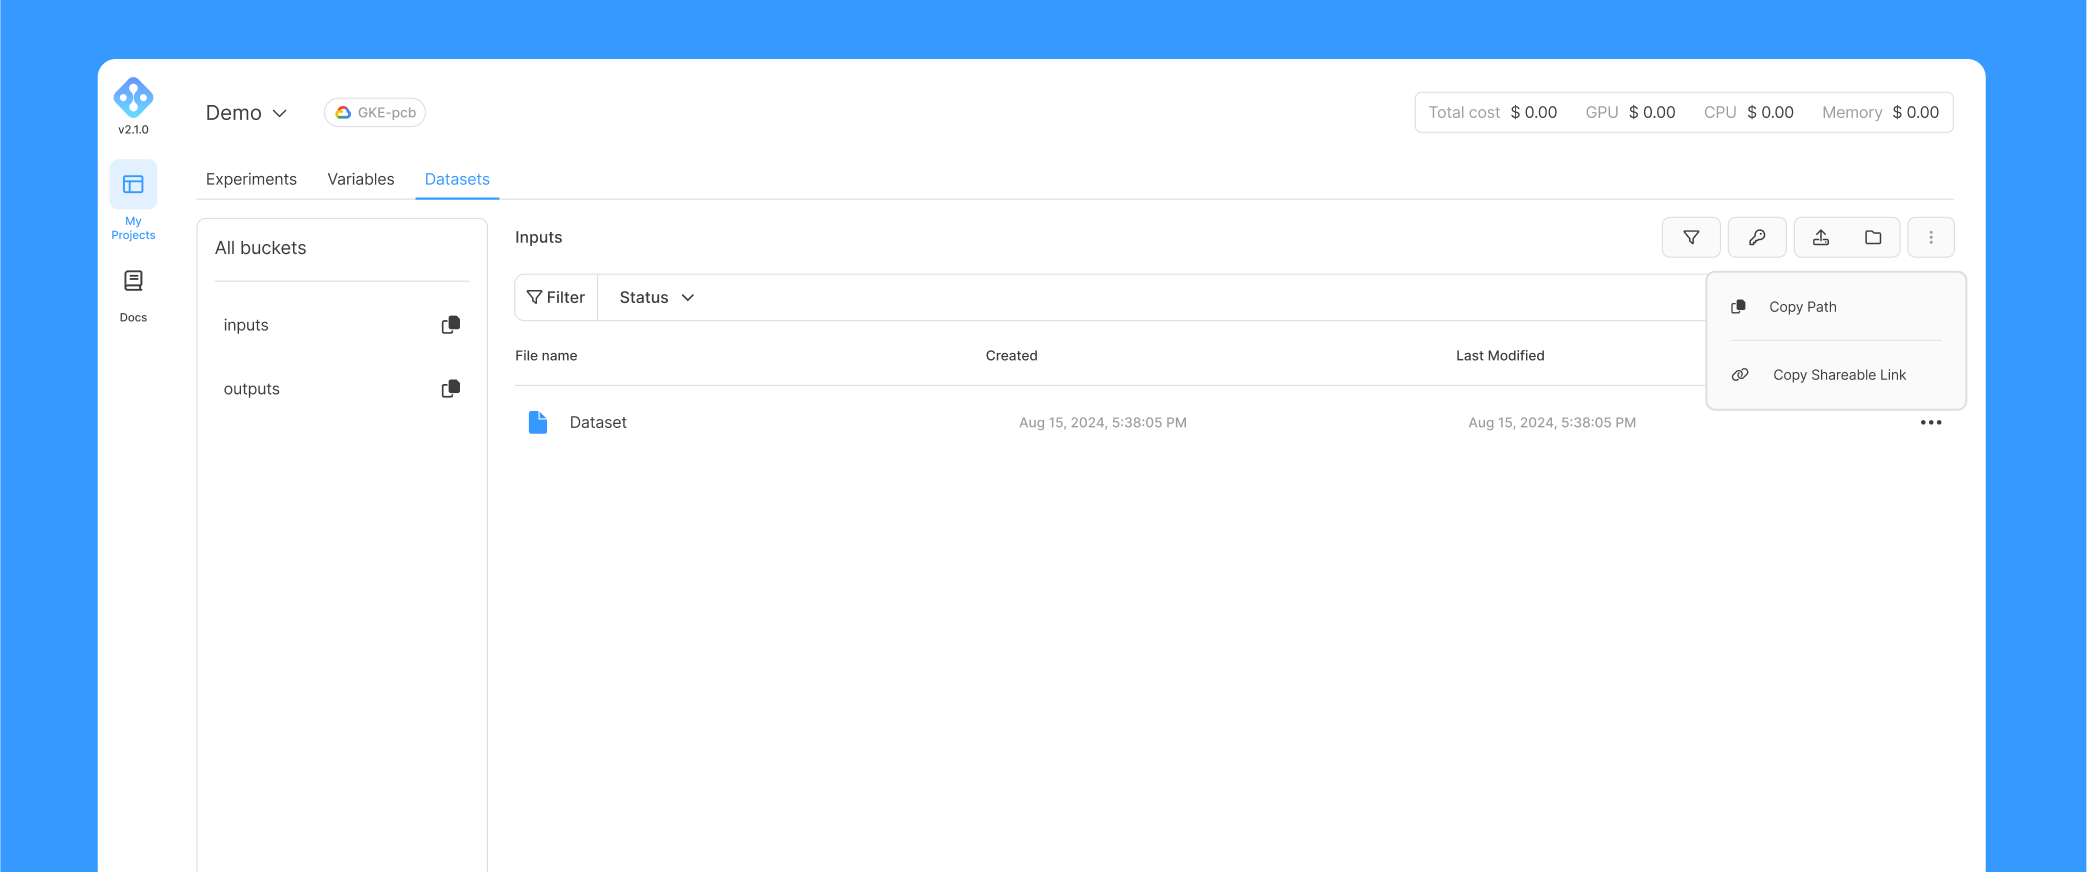Copy the outputs bucket path icon
This screenshot has width=2087, height=872.
451,389
